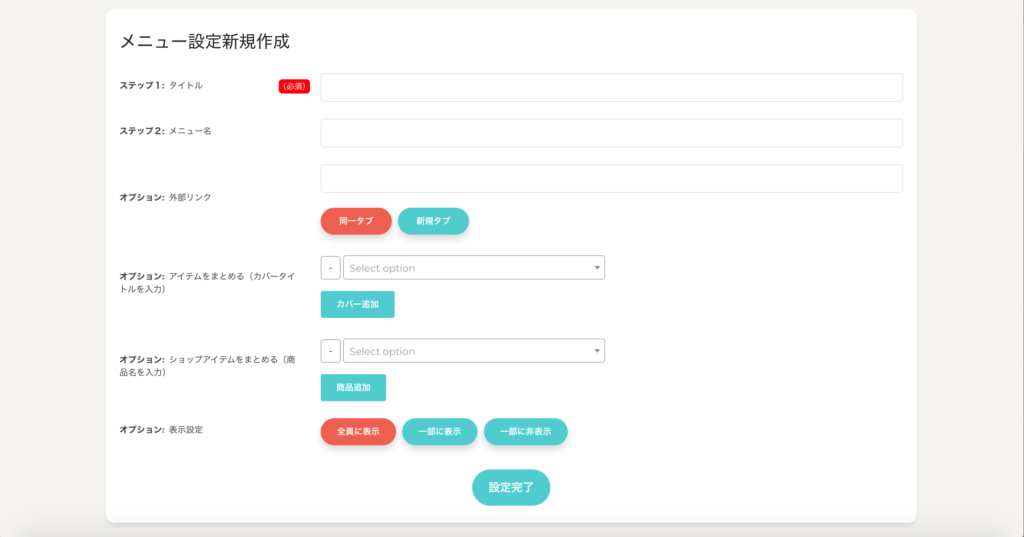Select the 同一タブ link option

(x=356, y=221)
